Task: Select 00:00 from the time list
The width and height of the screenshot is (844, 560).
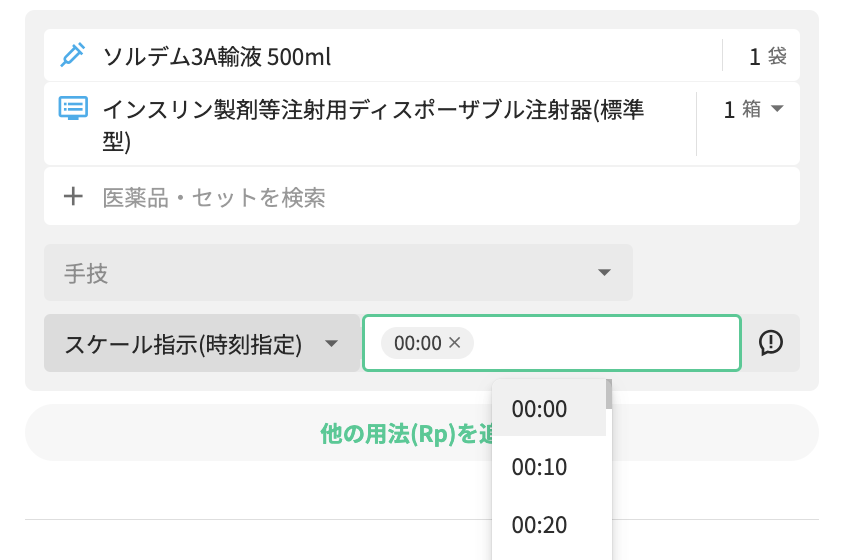Action: pos(539,408)
